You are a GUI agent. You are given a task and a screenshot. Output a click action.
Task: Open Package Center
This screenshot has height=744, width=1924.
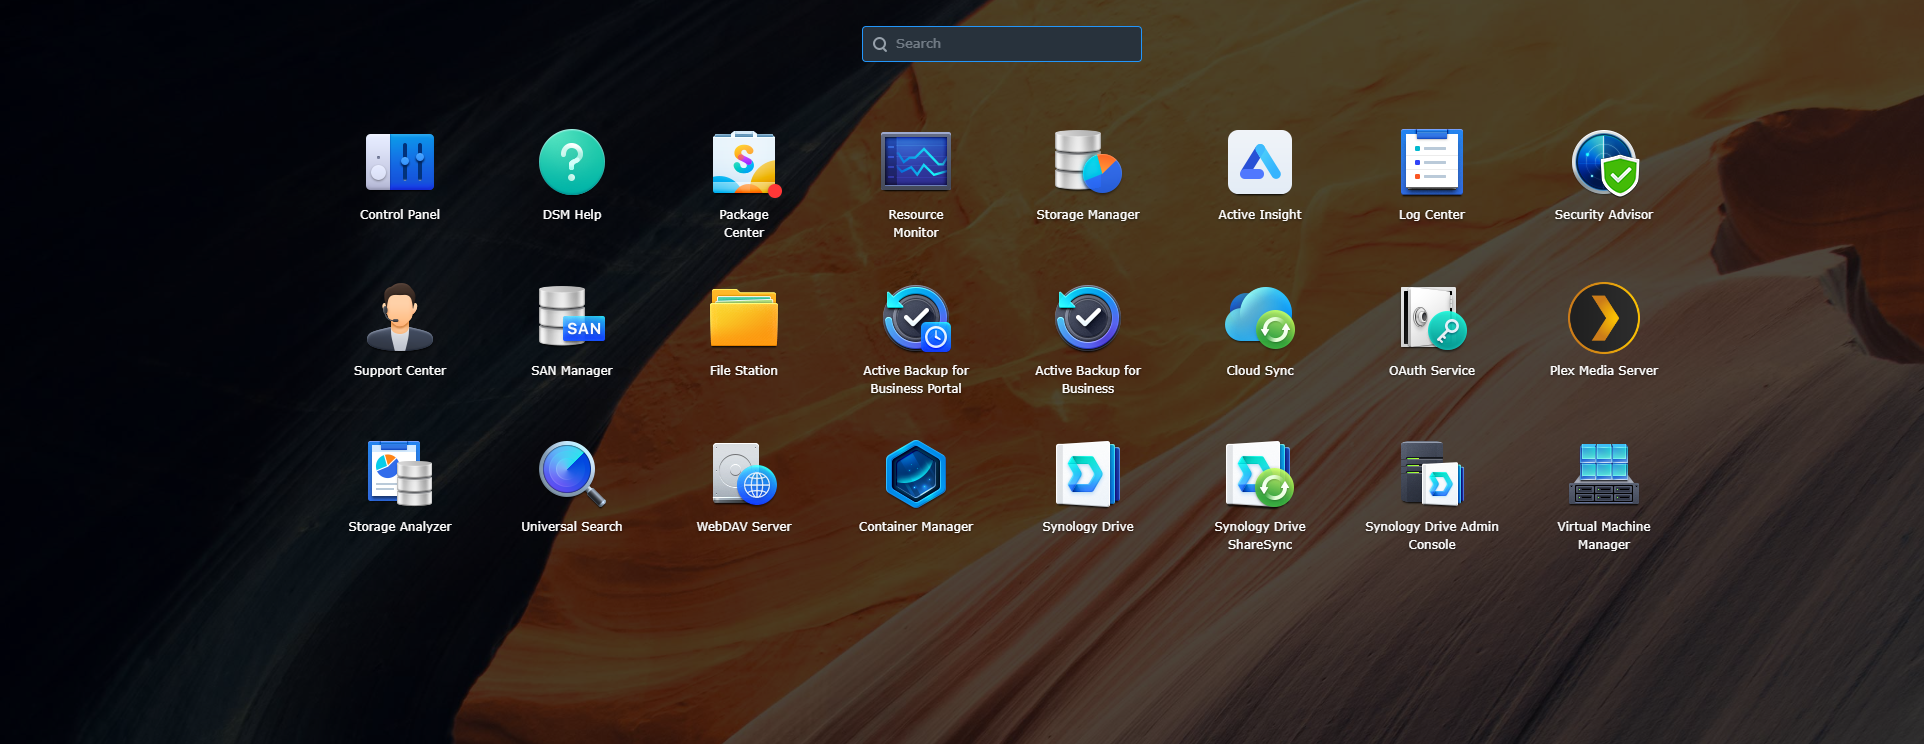744,162
